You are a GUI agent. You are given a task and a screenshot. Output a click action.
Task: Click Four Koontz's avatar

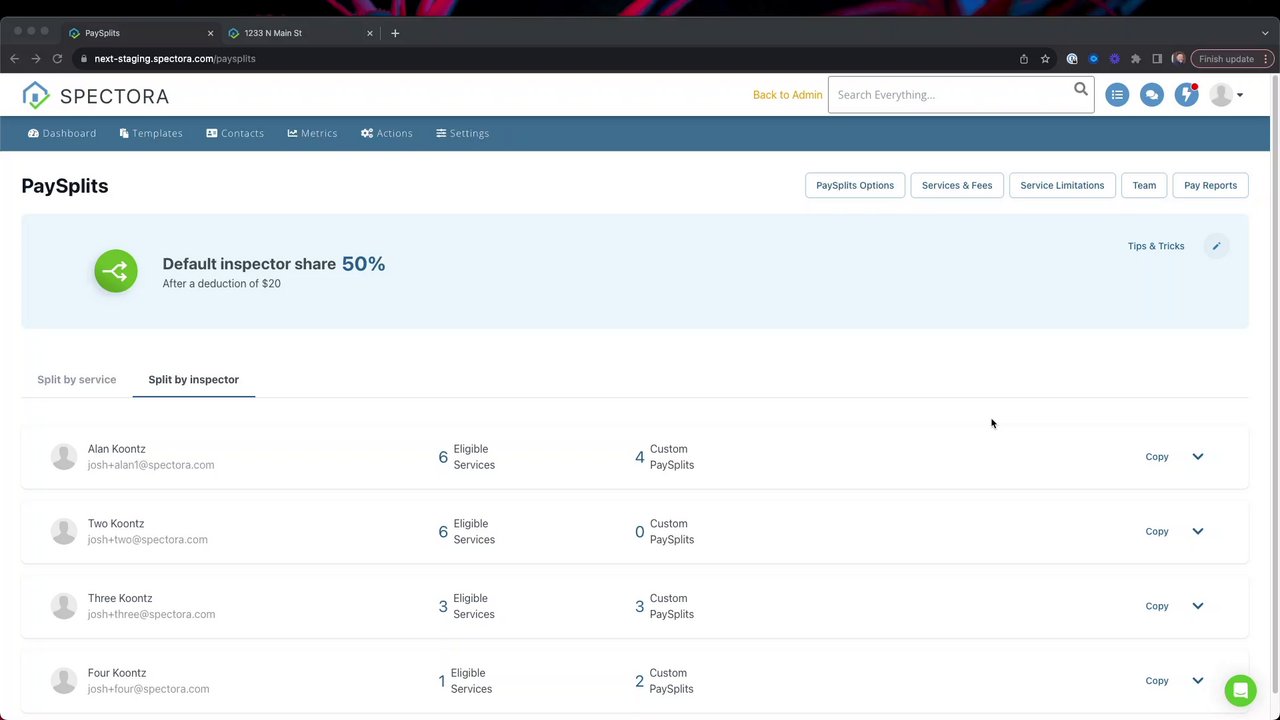pyautogui.click(x=64, y=681)
